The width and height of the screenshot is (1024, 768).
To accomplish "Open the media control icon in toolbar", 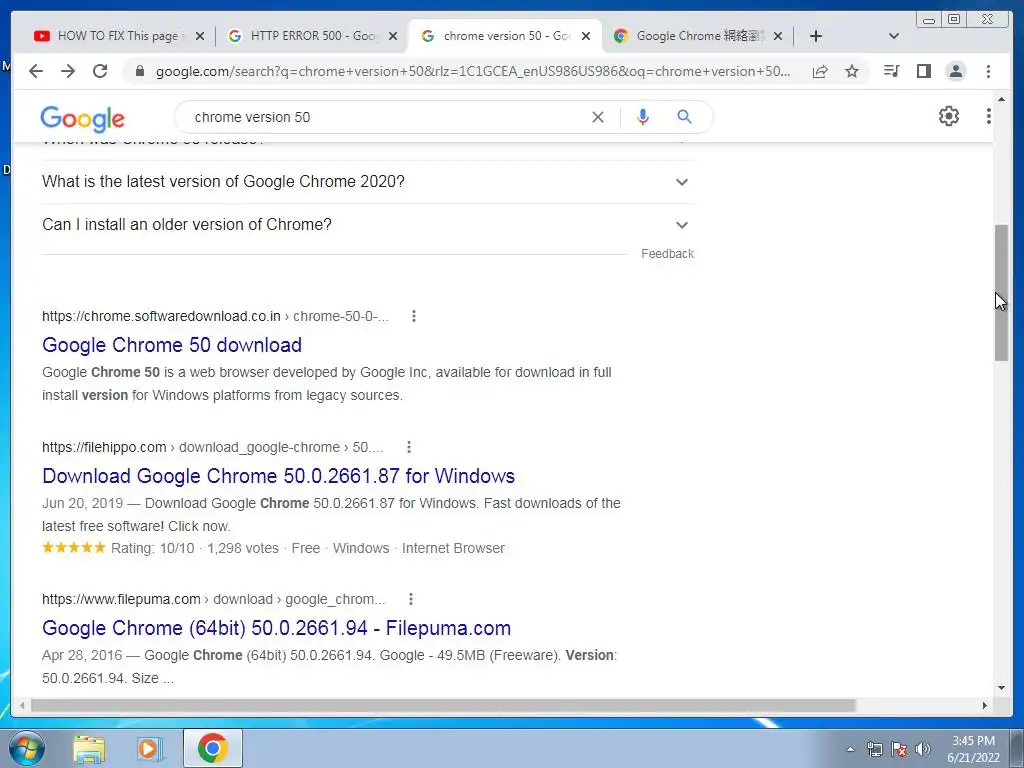I will tap(891, 71).
